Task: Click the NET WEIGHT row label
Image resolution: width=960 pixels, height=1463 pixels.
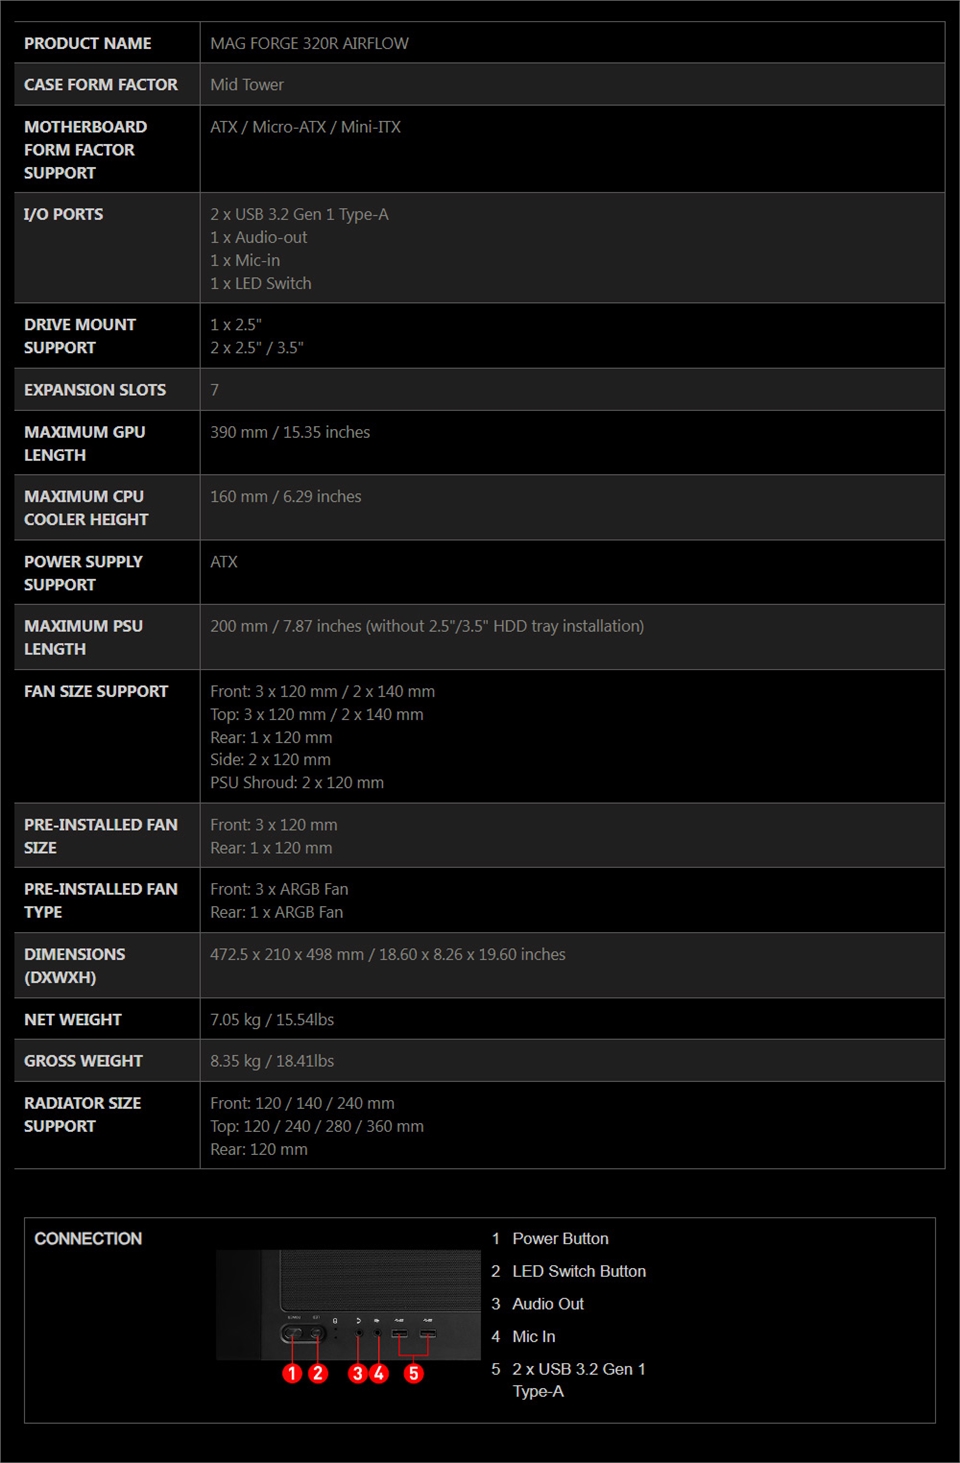Action: click(73, 1019)
